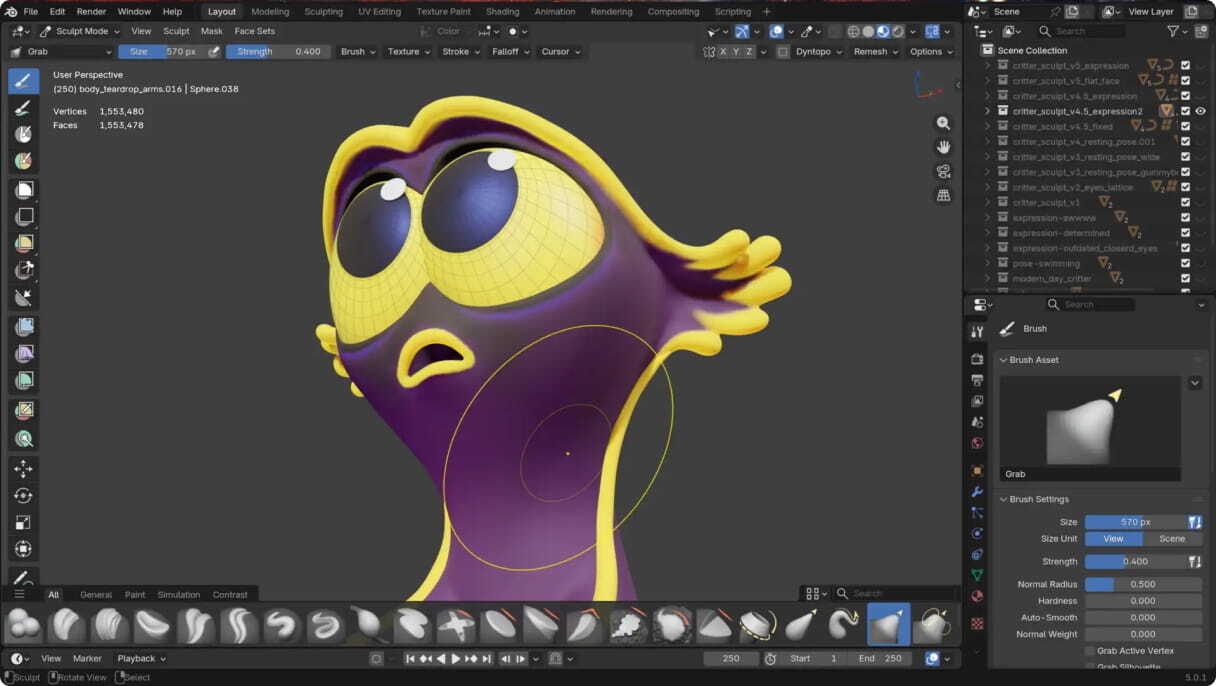The image size is (1216, 686).
Task: Open the Sculpt menu
Action: pyautogui.click(x=176, y=31)
